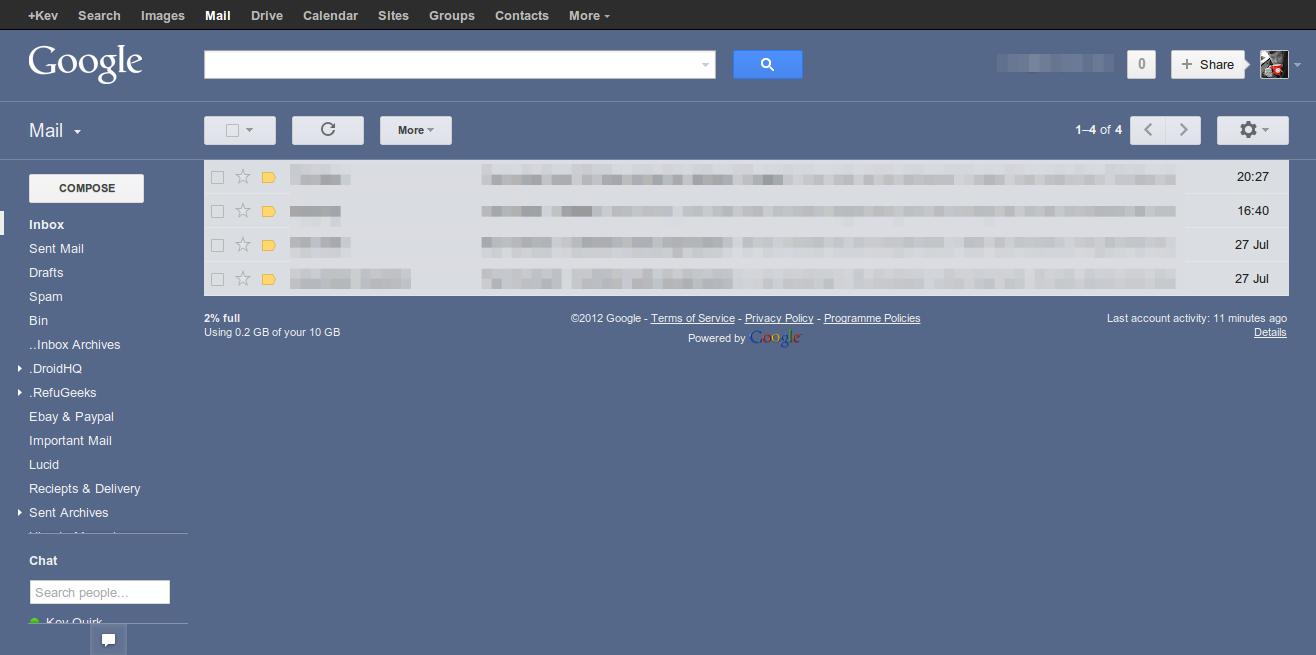The height and width of the screenshot is (655, 1316).
Task: Open Drive from the top navigation bar
Action: (266, 16)
